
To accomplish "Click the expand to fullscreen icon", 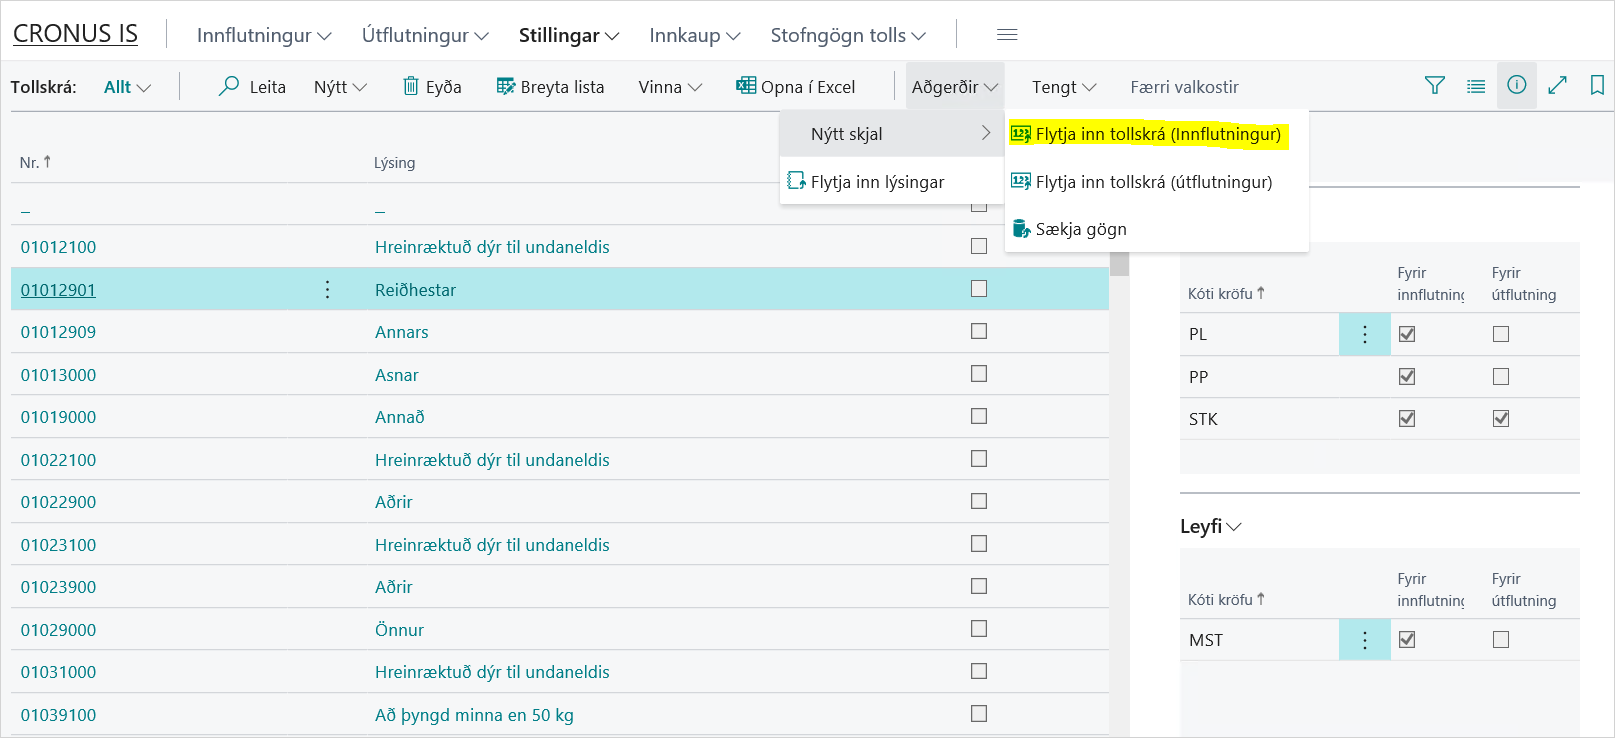I will [1557, 86].
